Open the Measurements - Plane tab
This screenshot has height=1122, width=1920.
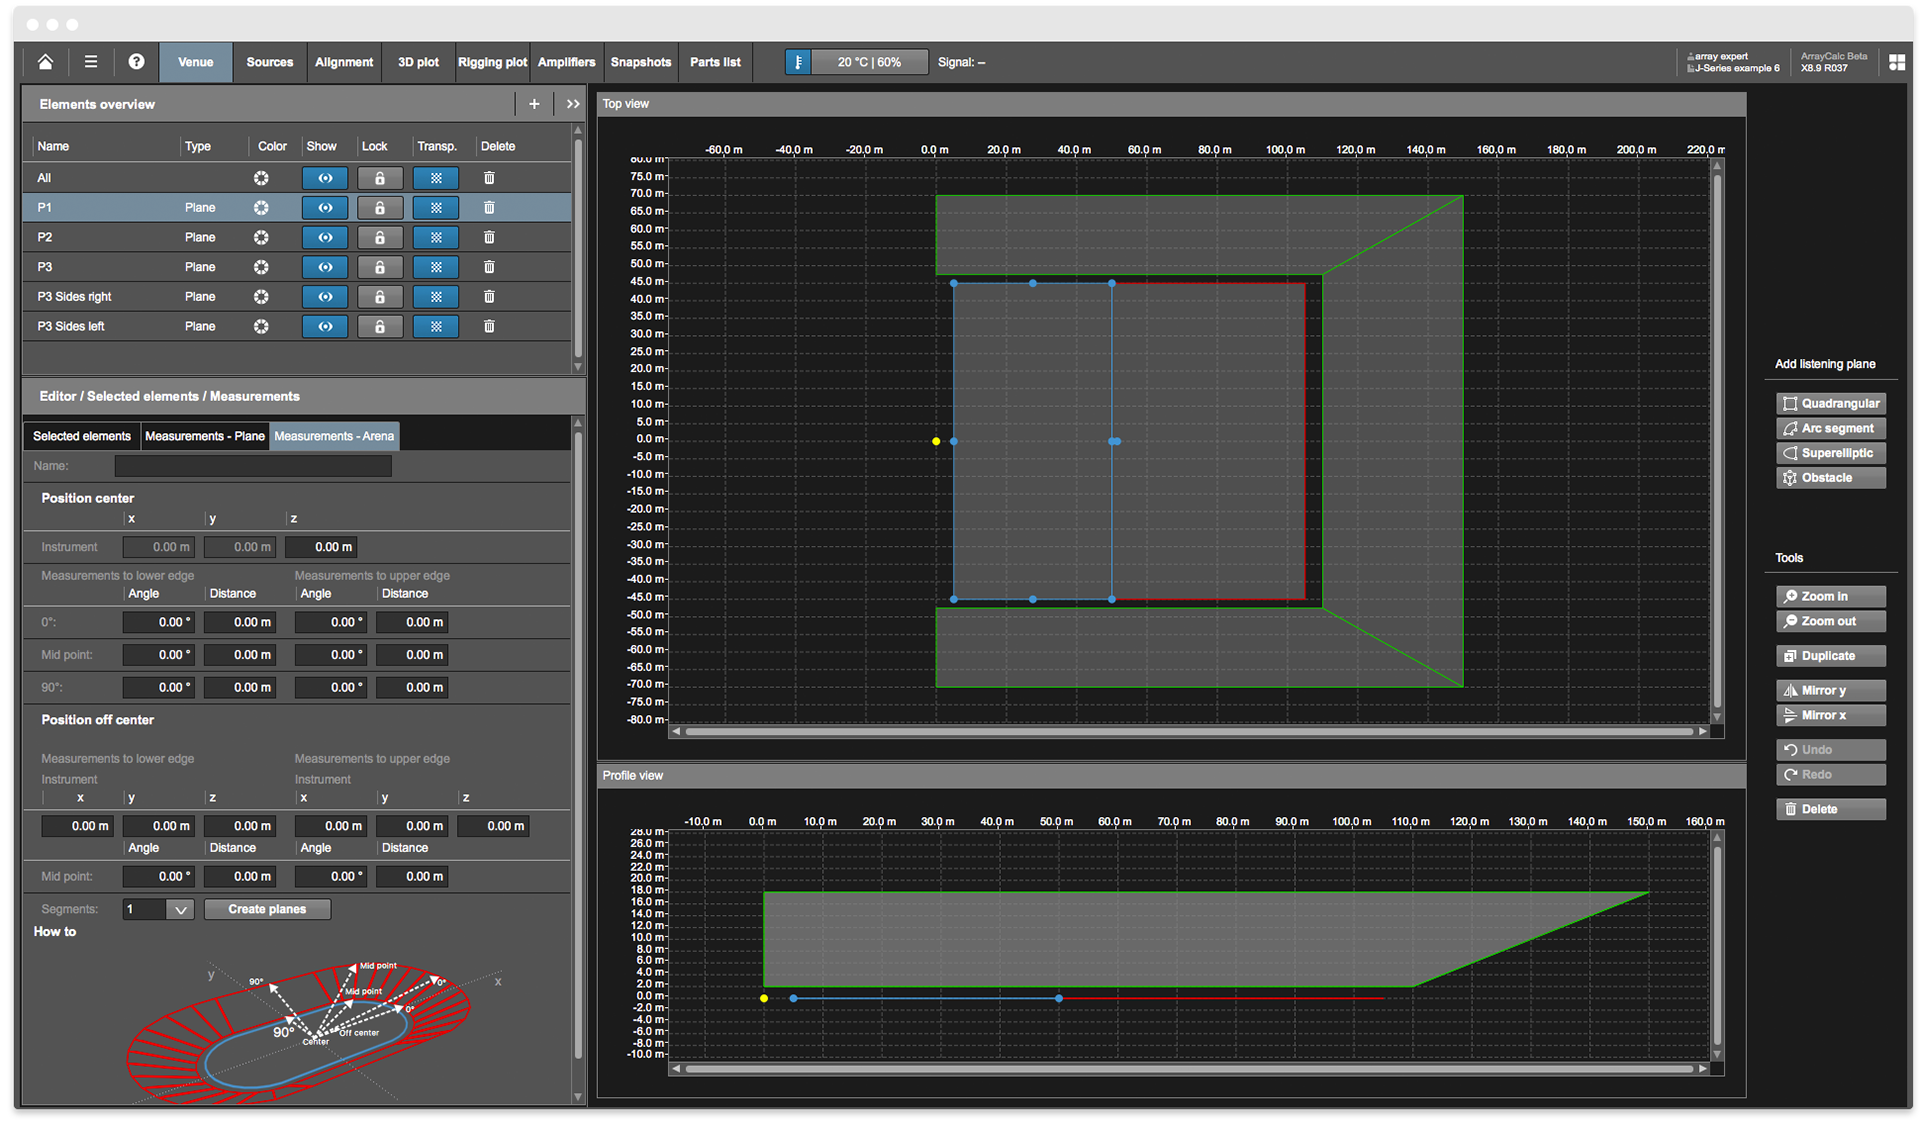[x=204, y=437]
